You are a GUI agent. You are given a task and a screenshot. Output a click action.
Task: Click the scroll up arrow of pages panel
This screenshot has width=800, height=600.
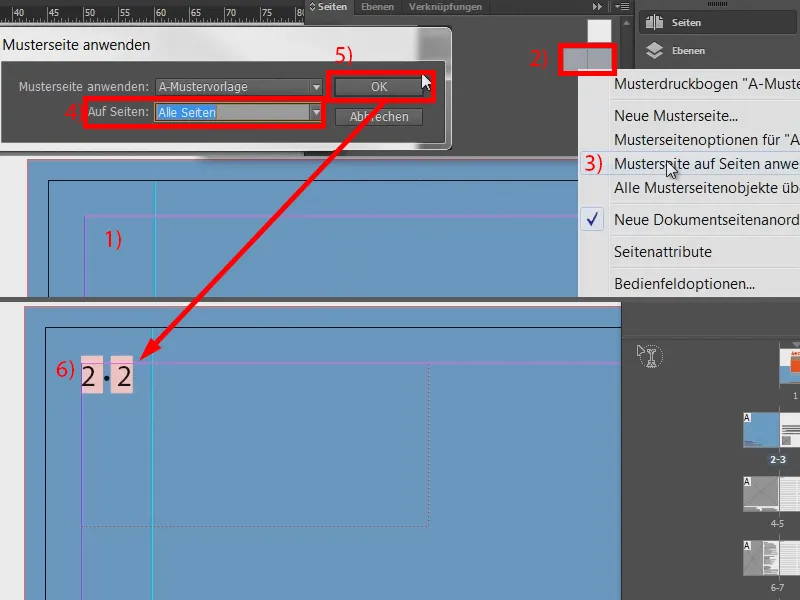(x=627, y=23)
